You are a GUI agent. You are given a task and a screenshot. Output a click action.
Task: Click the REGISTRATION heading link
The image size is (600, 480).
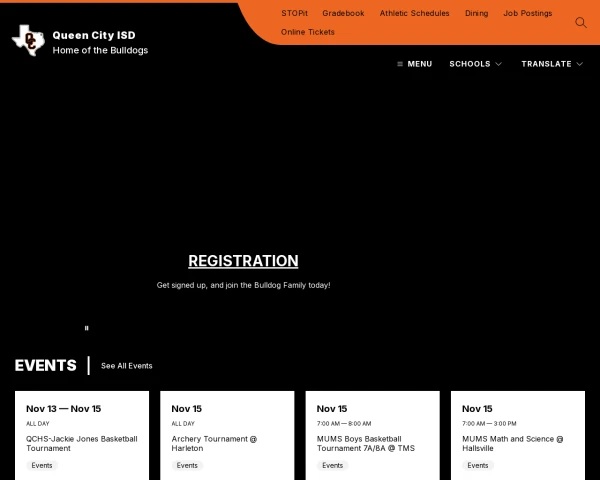[243, 261]
